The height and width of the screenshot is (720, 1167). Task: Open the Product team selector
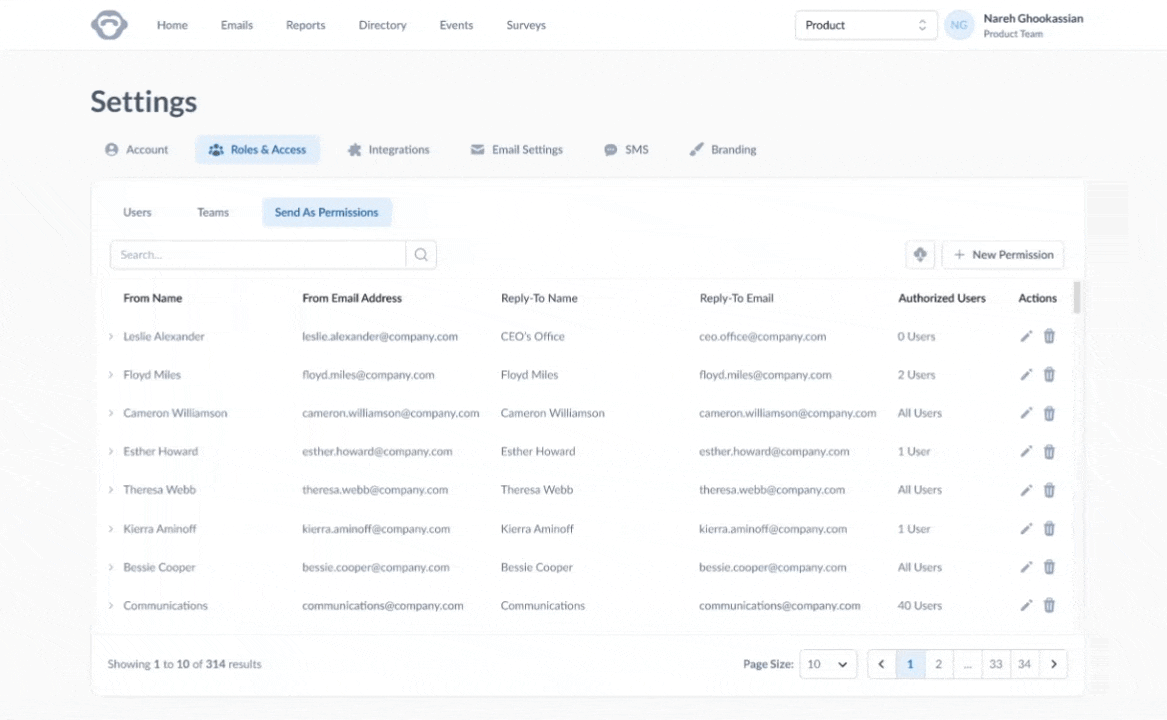point(865,25)
